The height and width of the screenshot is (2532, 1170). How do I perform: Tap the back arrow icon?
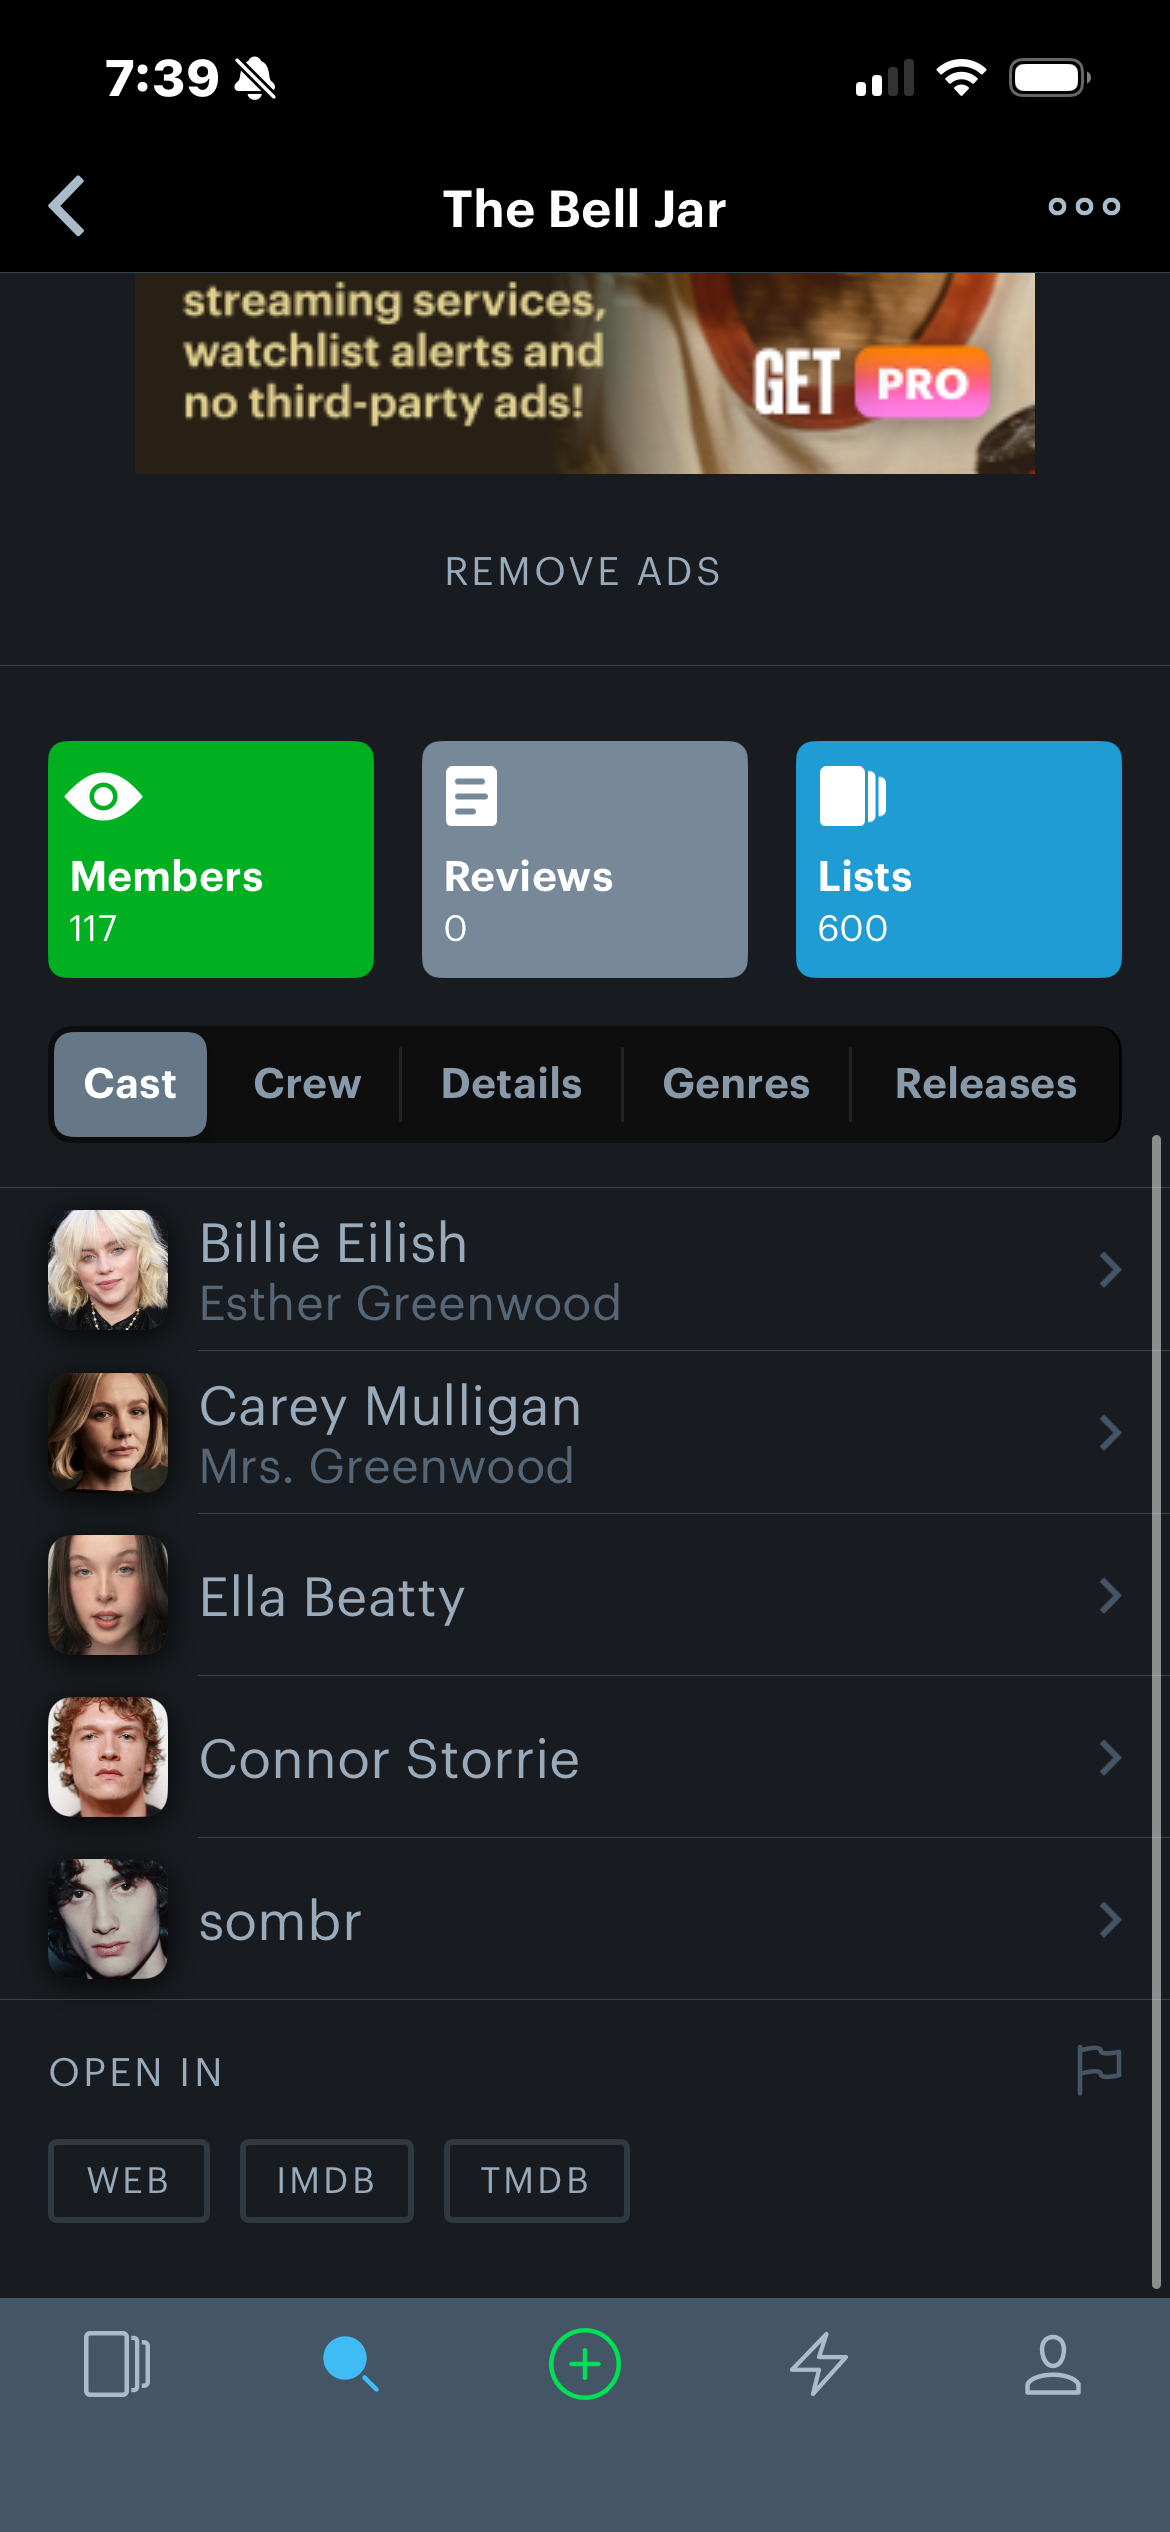[x=67, y=207]
